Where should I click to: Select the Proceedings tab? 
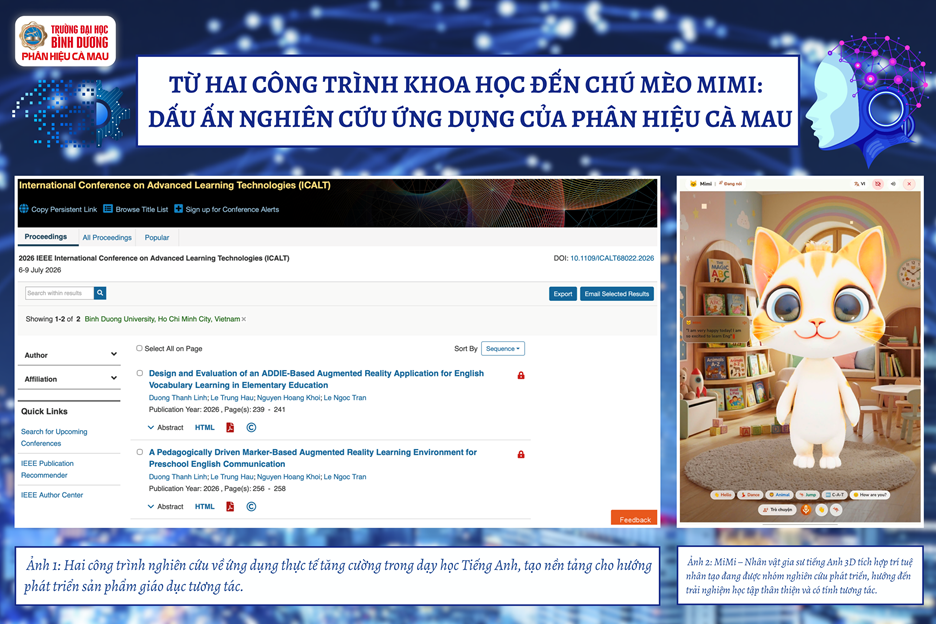pyautogui.click(x=46, y=237)
